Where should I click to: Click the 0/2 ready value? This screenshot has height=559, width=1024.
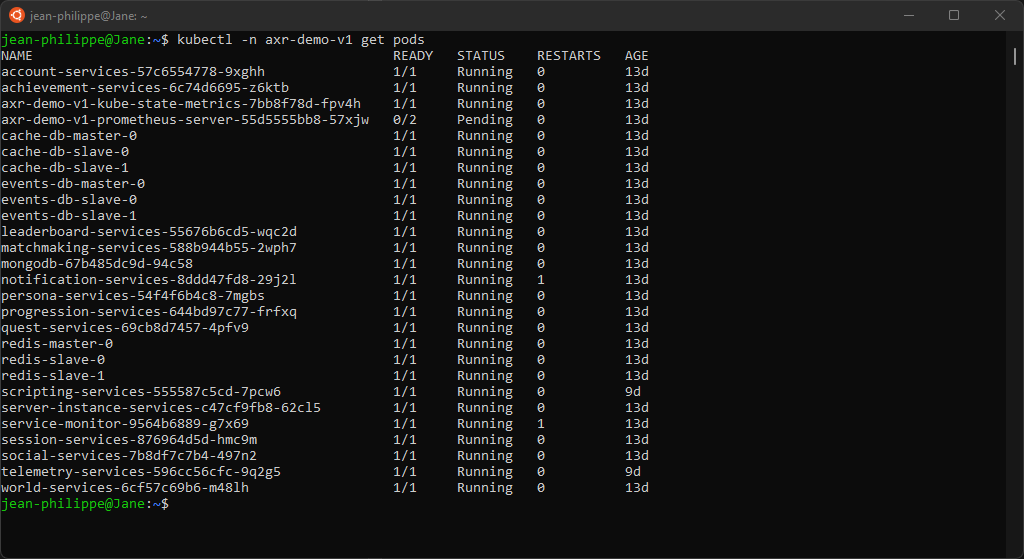pos(405,120)
